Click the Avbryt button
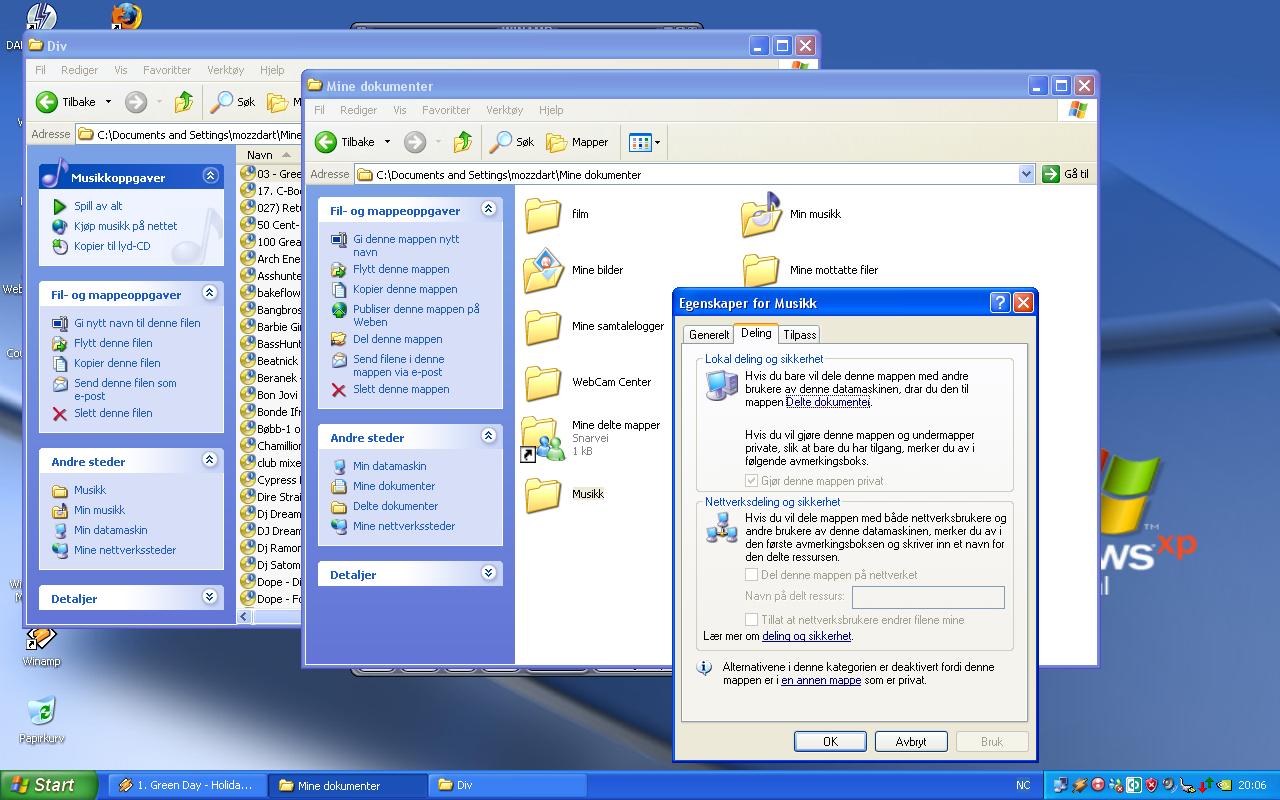Viewport: 1280px width, 800px height. tap(910, 742)
